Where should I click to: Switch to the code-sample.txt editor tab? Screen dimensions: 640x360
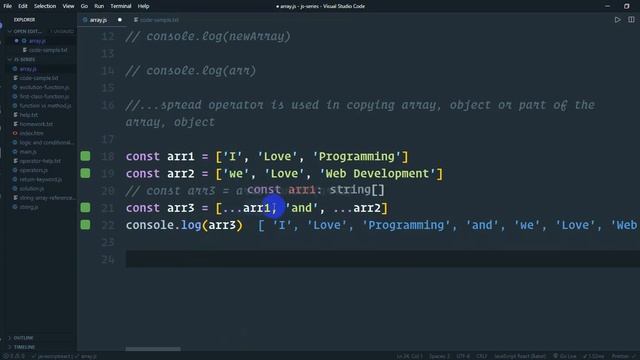point(156,20)
